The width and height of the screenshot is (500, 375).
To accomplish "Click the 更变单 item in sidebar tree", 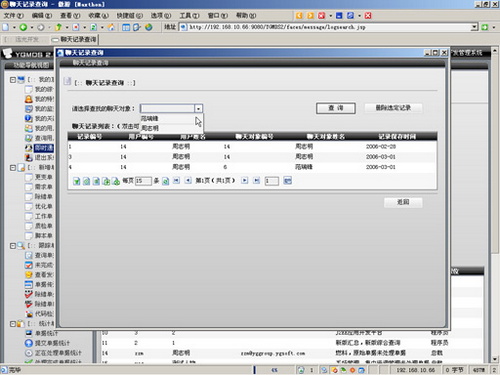I will pos(44,177).
